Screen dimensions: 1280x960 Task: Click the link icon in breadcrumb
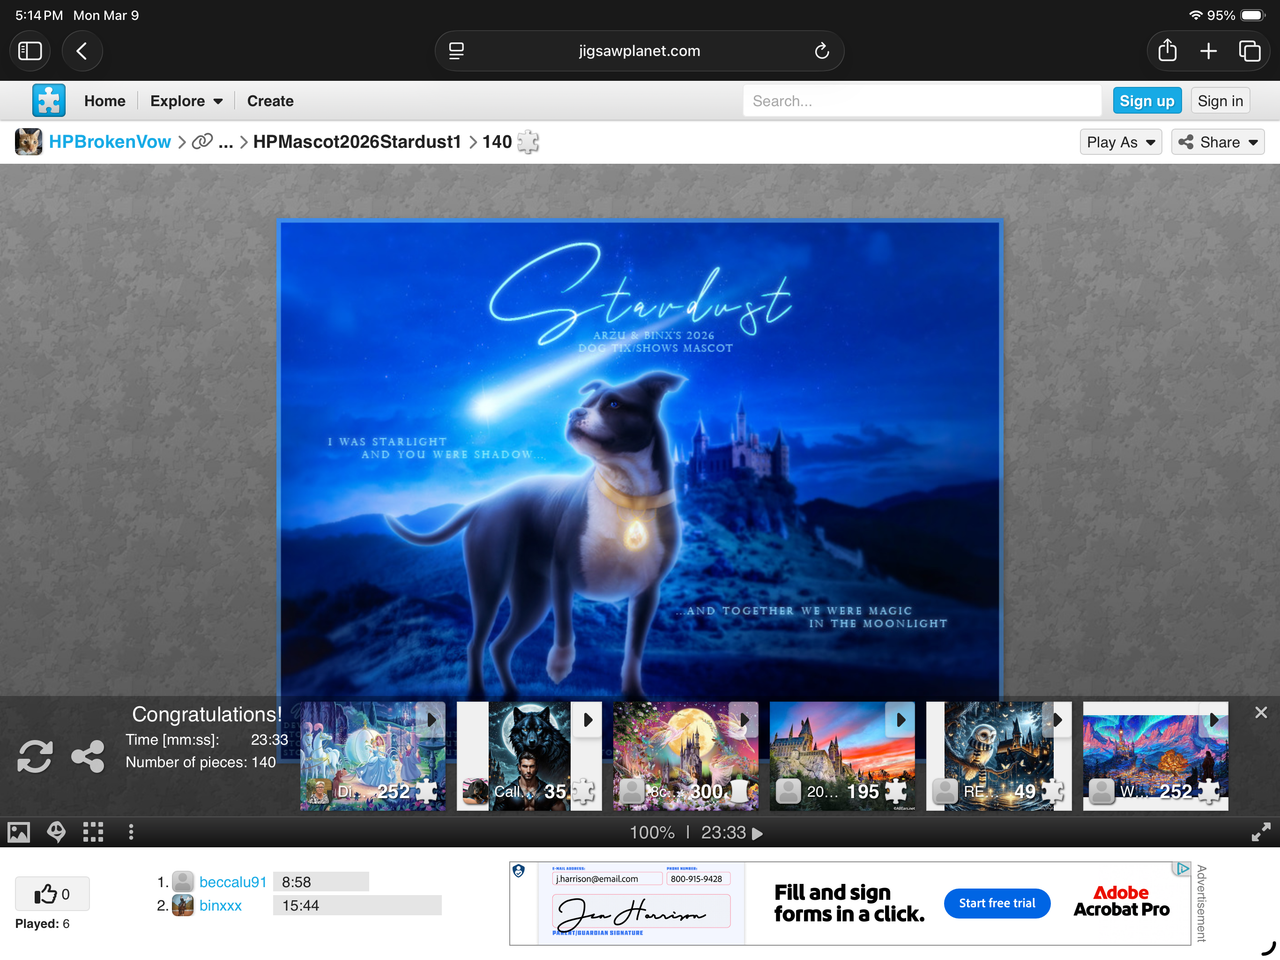click(x=202, y=142)
